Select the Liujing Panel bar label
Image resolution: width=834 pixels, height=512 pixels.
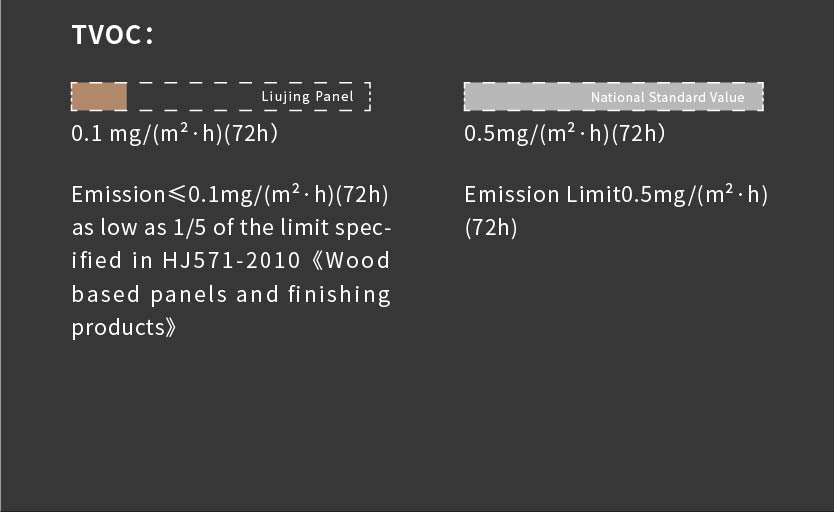point(308,97)
